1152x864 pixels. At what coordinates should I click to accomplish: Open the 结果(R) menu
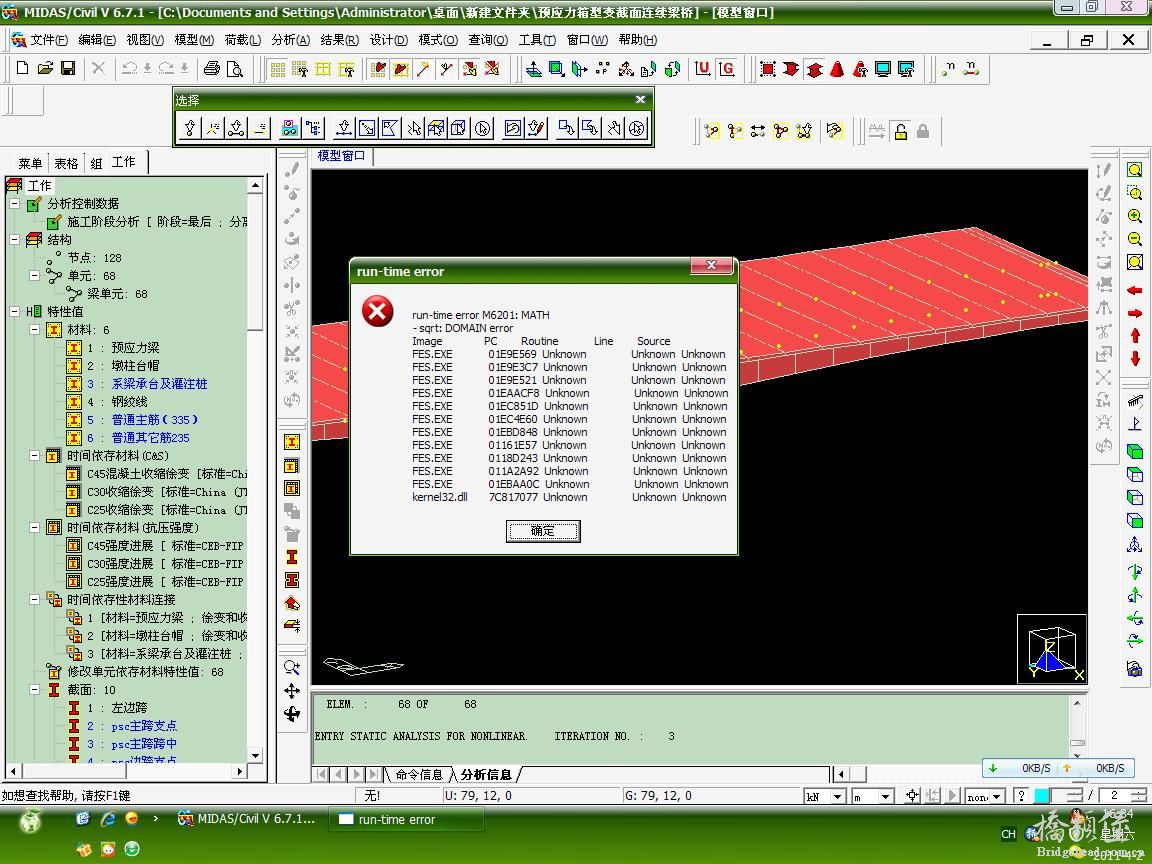coord(339,40)
